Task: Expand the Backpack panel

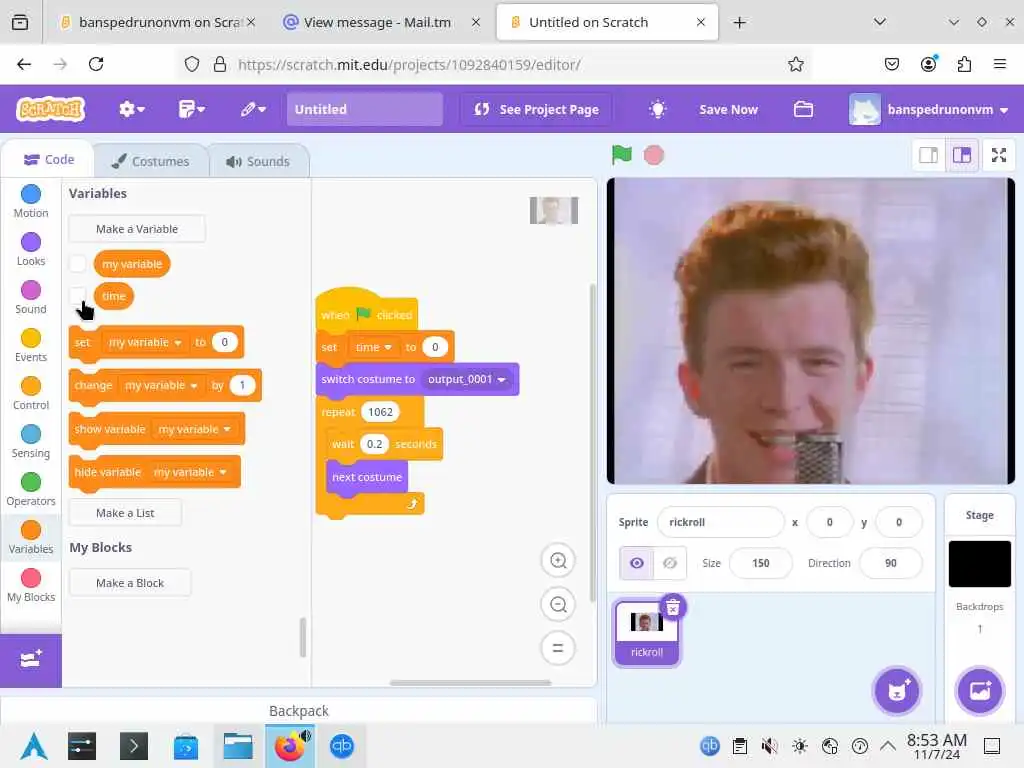Action: coord(298,711)
